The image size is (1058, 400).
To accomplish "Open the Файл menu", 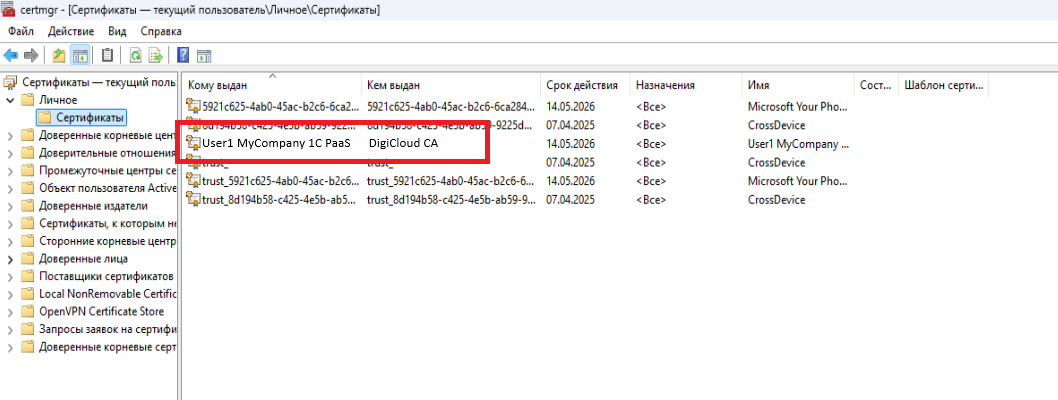I will (21, 32).
